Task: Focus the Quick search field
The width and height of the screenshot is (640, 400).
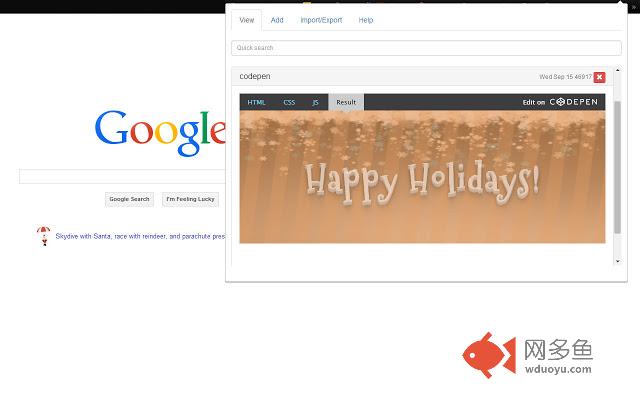Action: coord(426,48)
